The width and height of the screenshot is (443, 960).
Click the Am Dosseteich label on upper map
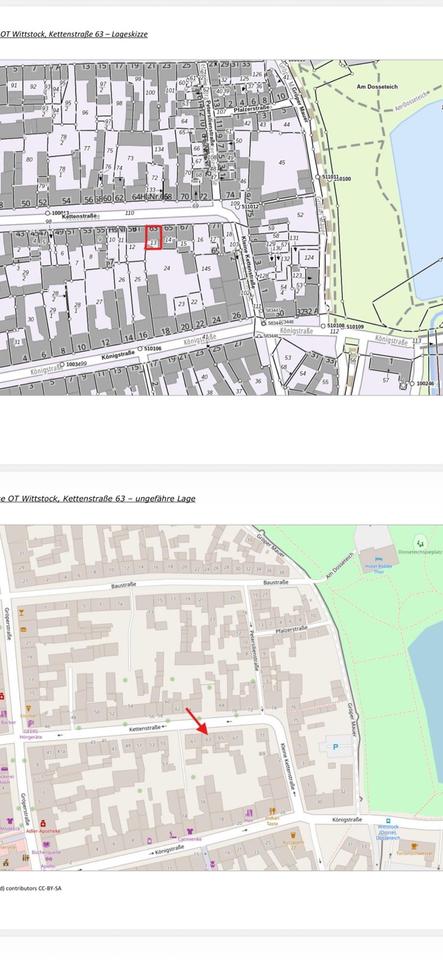tap(372, 87)
